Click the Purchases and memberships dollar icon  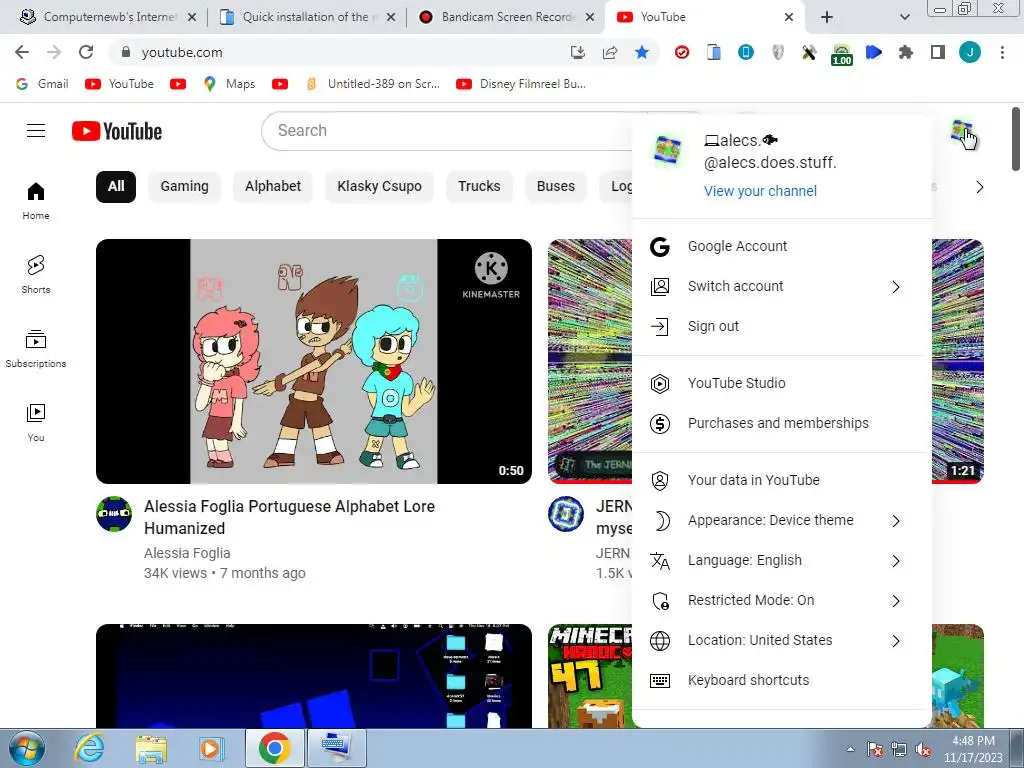pyautogui.click(x=660, y=424)
